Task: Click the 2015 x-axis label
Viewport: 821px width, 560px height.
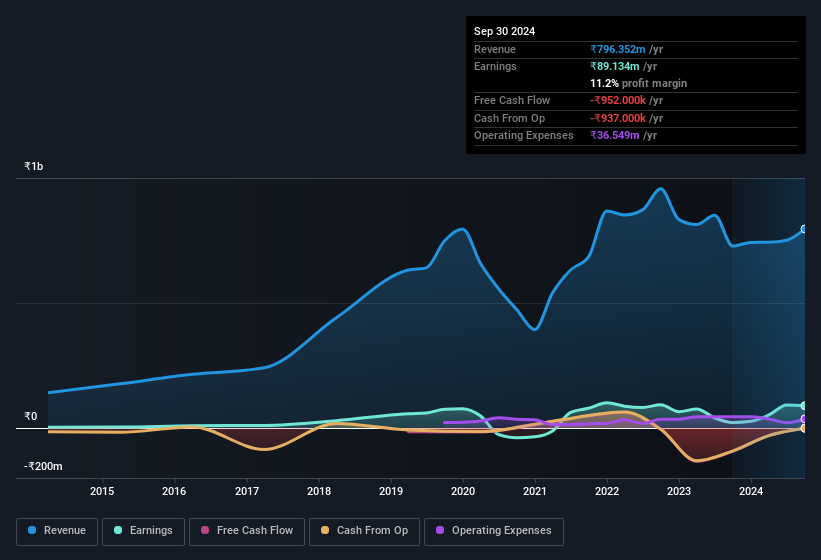Action: 102,491
